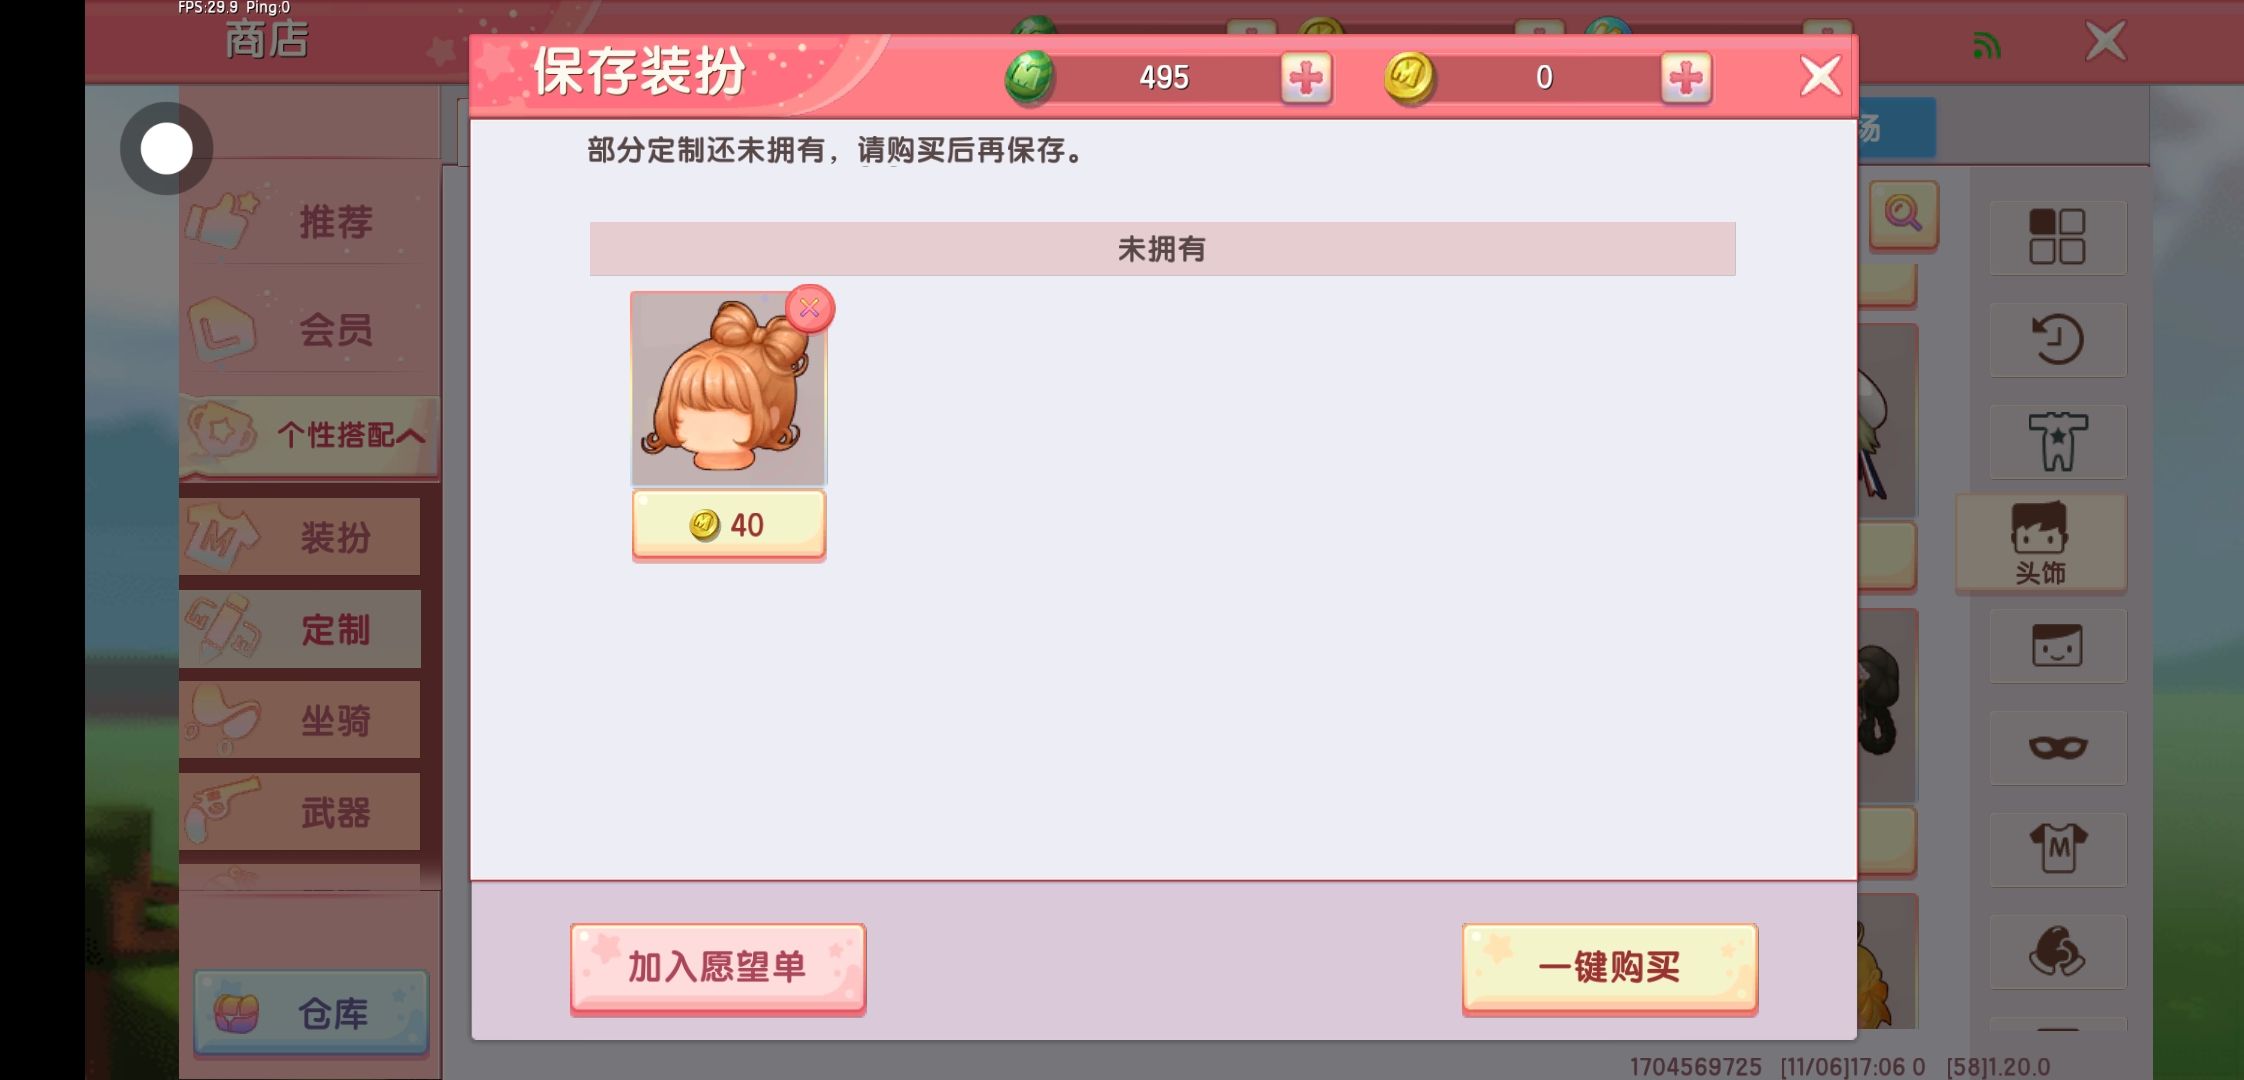
Task: Select the M t-shirt tops category
Action: pyautogui.click(x=2057, y=850)
